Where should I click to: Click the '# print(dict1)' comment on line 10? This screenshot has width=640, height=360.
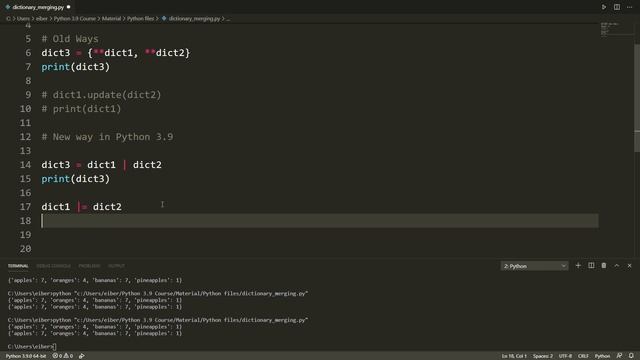pyautogui.click(x=81, y=109)
